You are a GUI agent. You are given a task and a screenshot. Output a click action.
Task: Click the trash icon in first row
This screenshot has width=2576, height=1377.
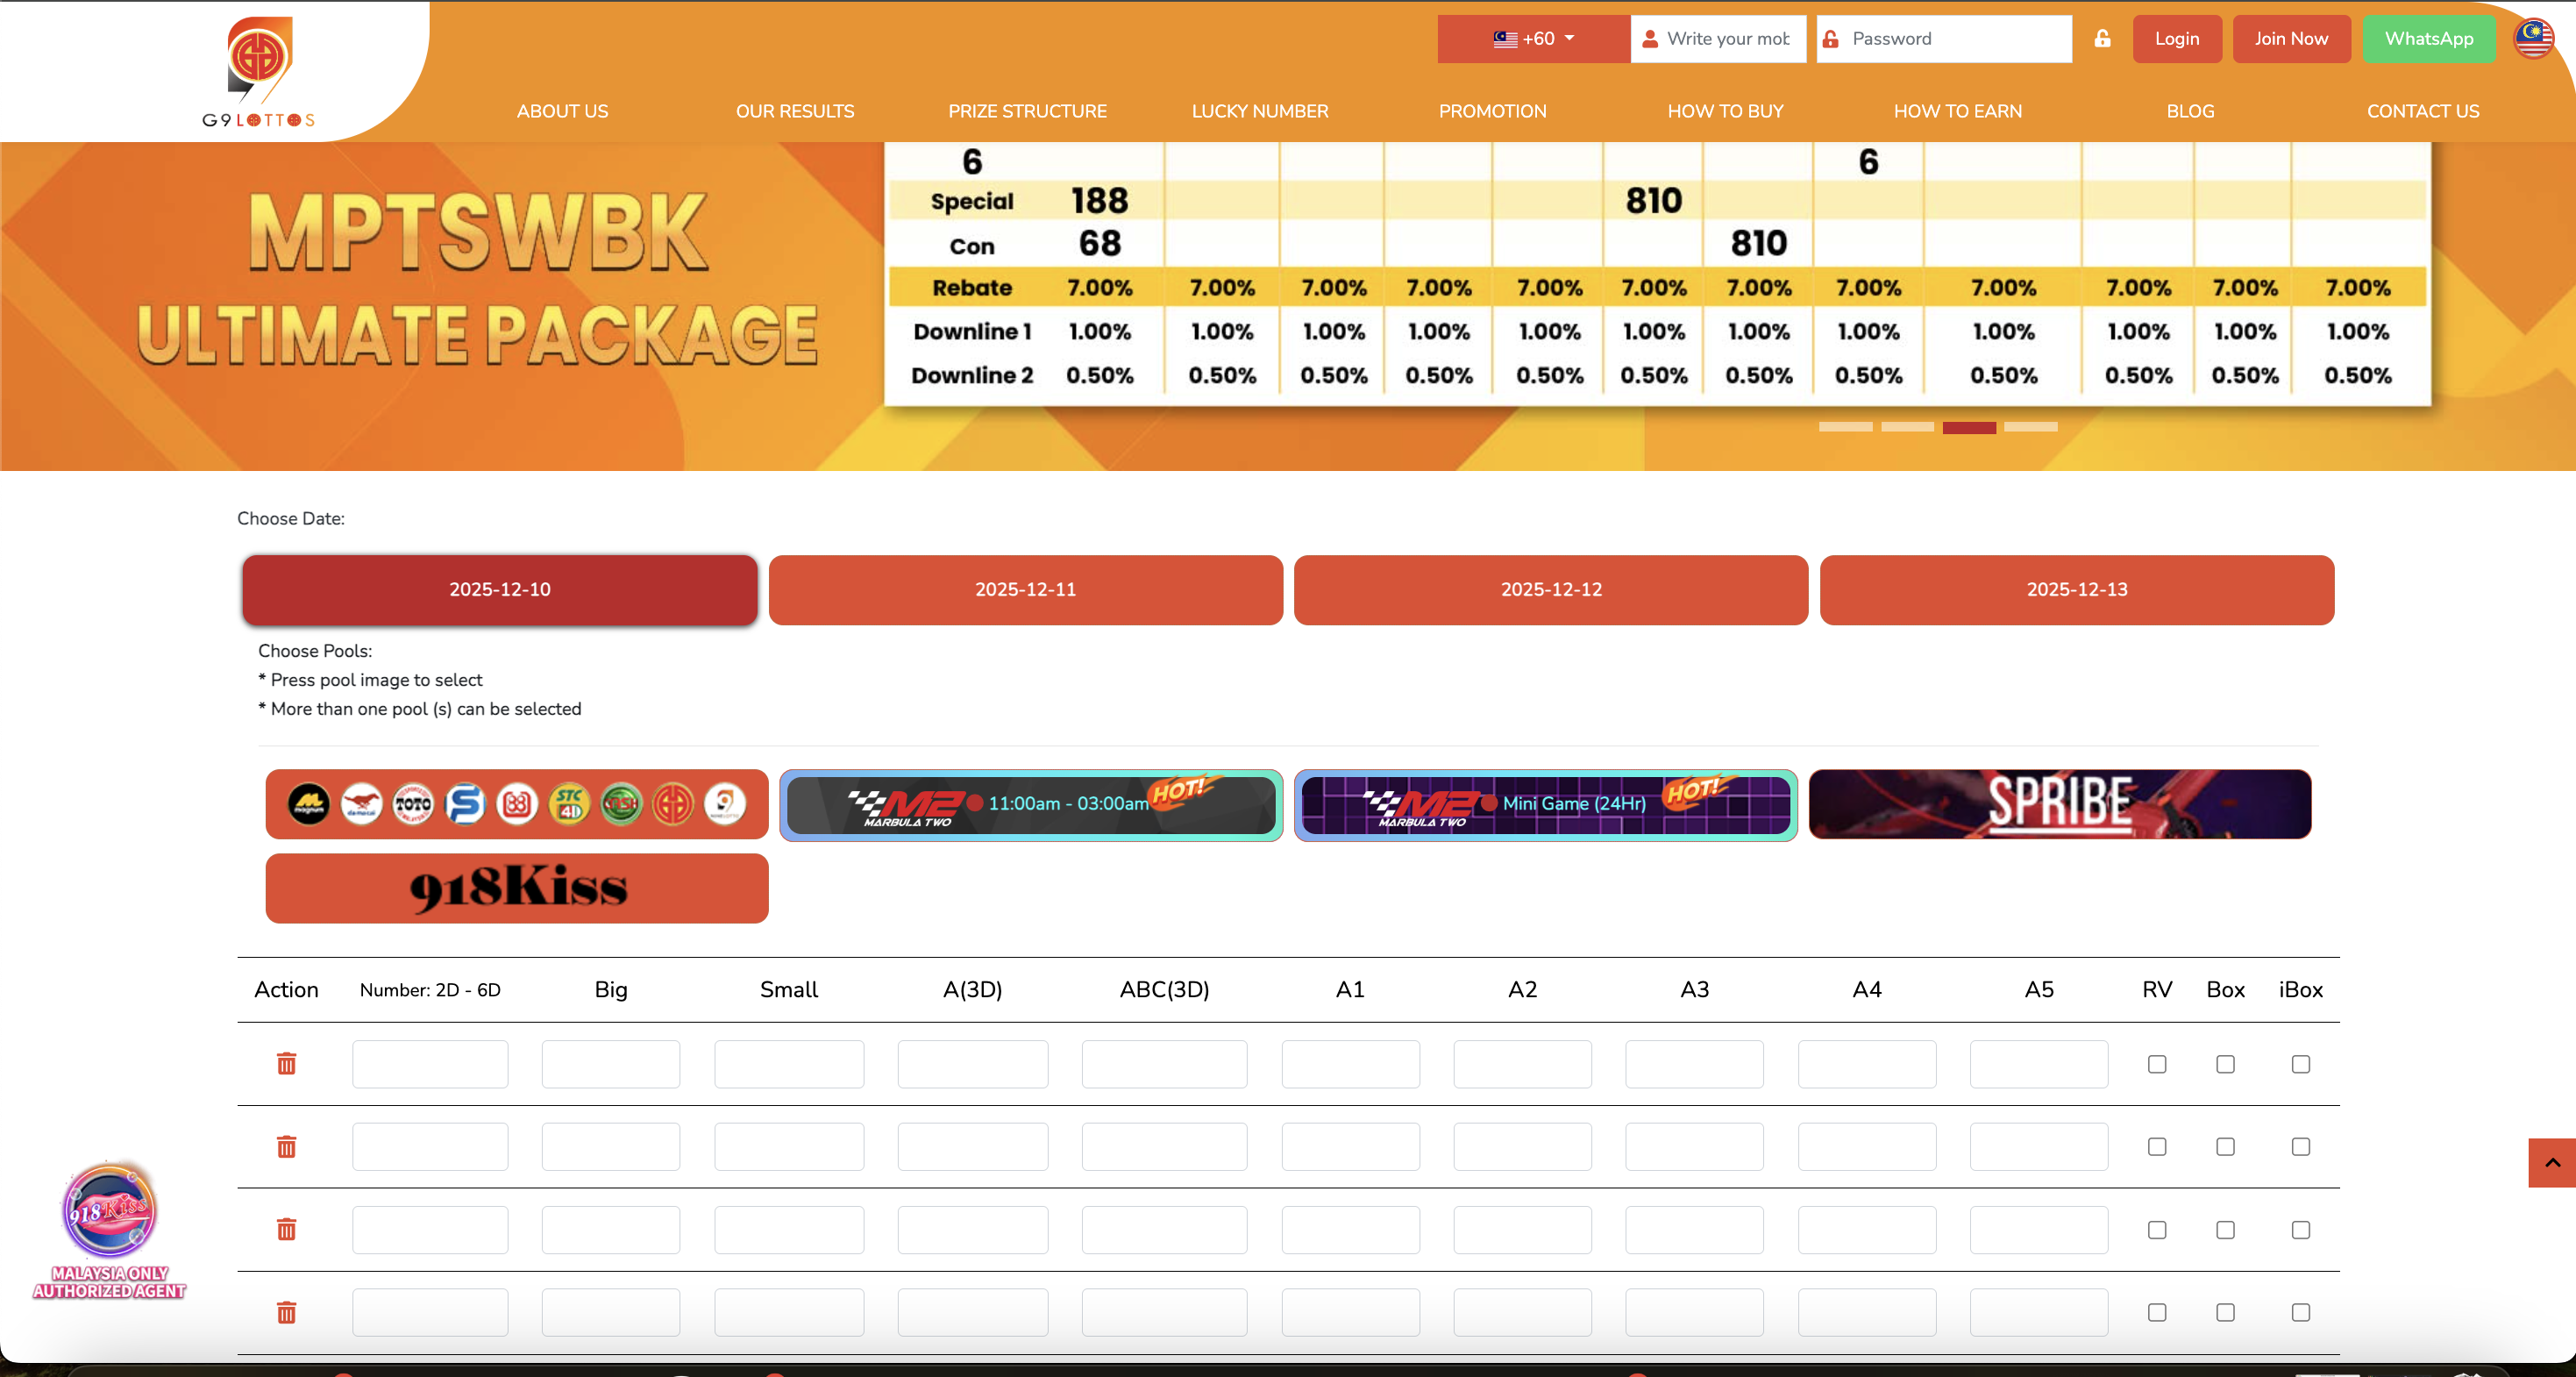click(286, 1063)
